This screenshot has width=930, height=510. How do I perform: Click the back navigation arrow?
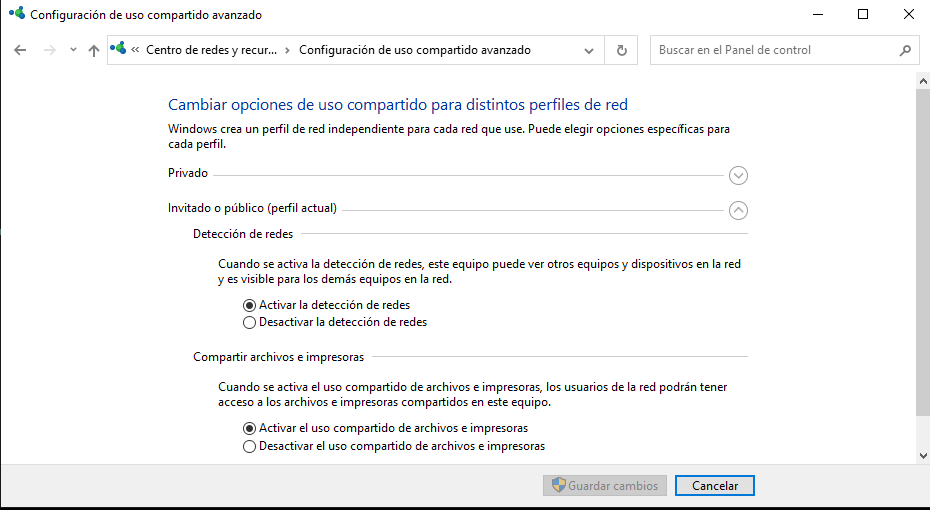pyautogui.click(x=20, y=50)
